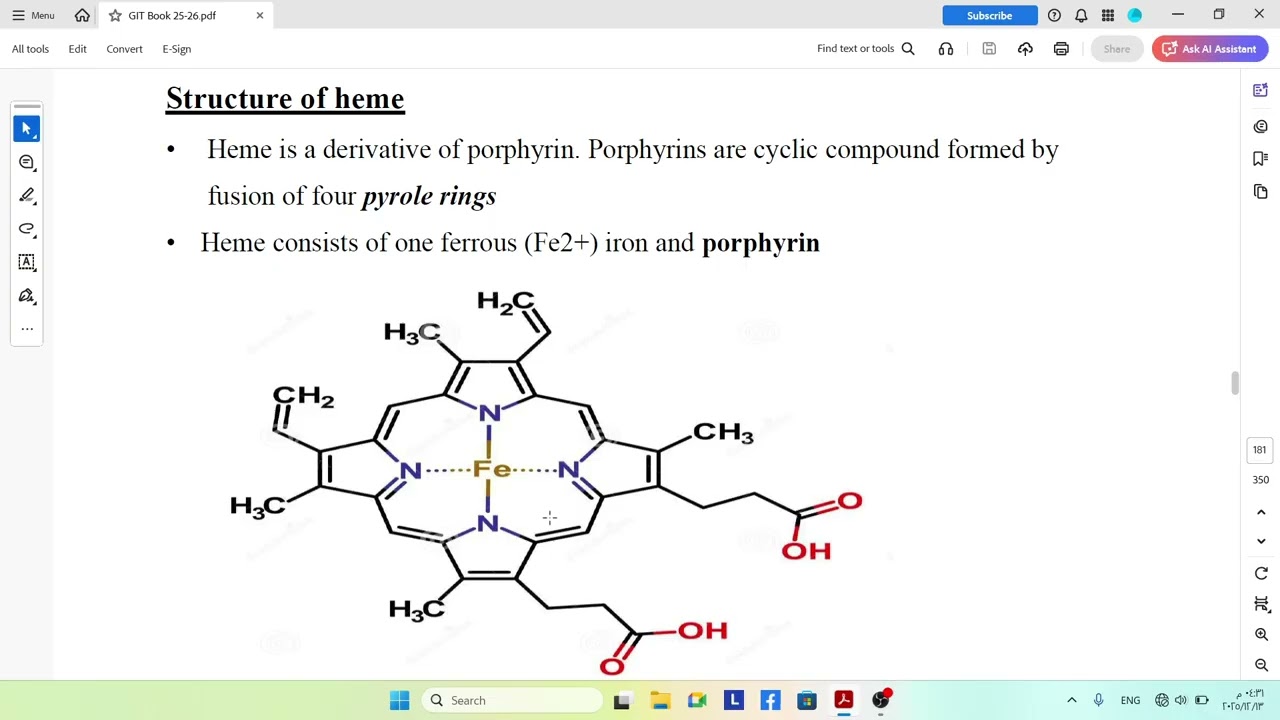The image size is (1280, 720).
Task: Click the bold word porphyrin in second bullet
Action: point(761,243)
